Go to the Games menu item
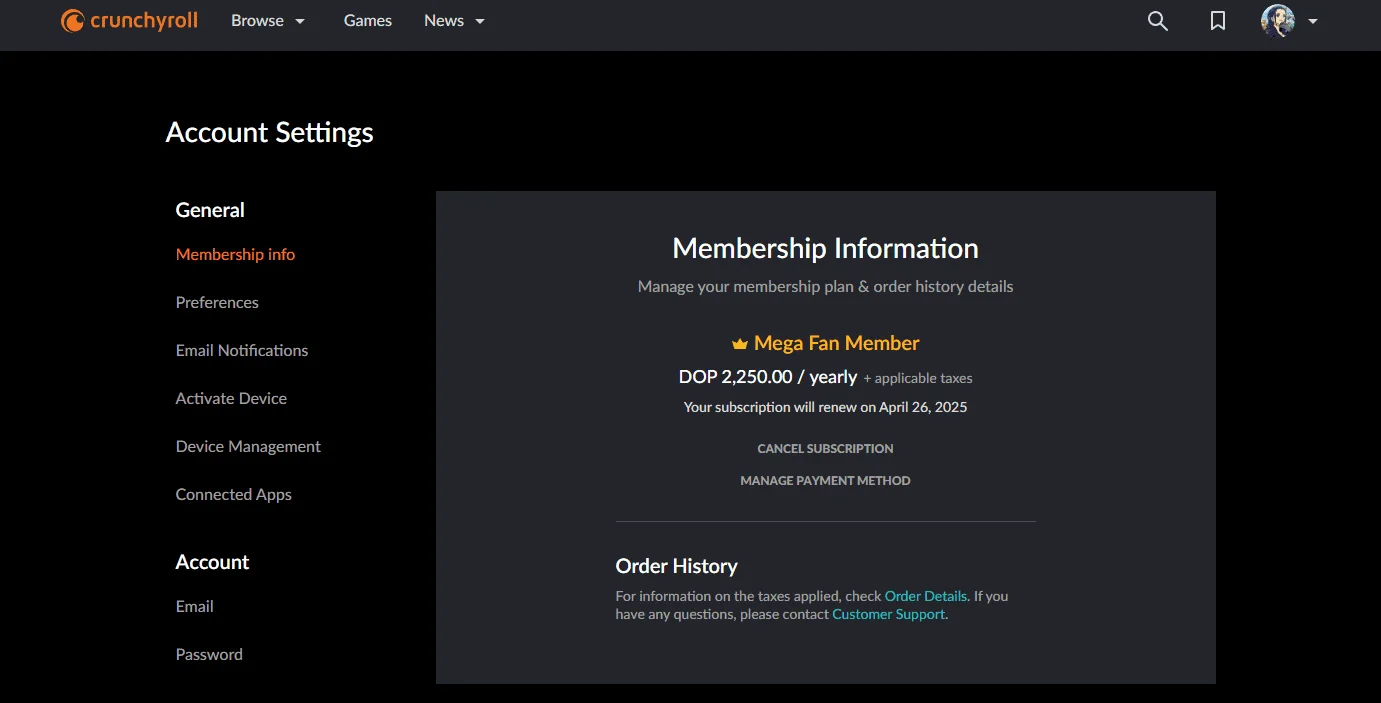The image size is (1381, 703). pos(368,21)
